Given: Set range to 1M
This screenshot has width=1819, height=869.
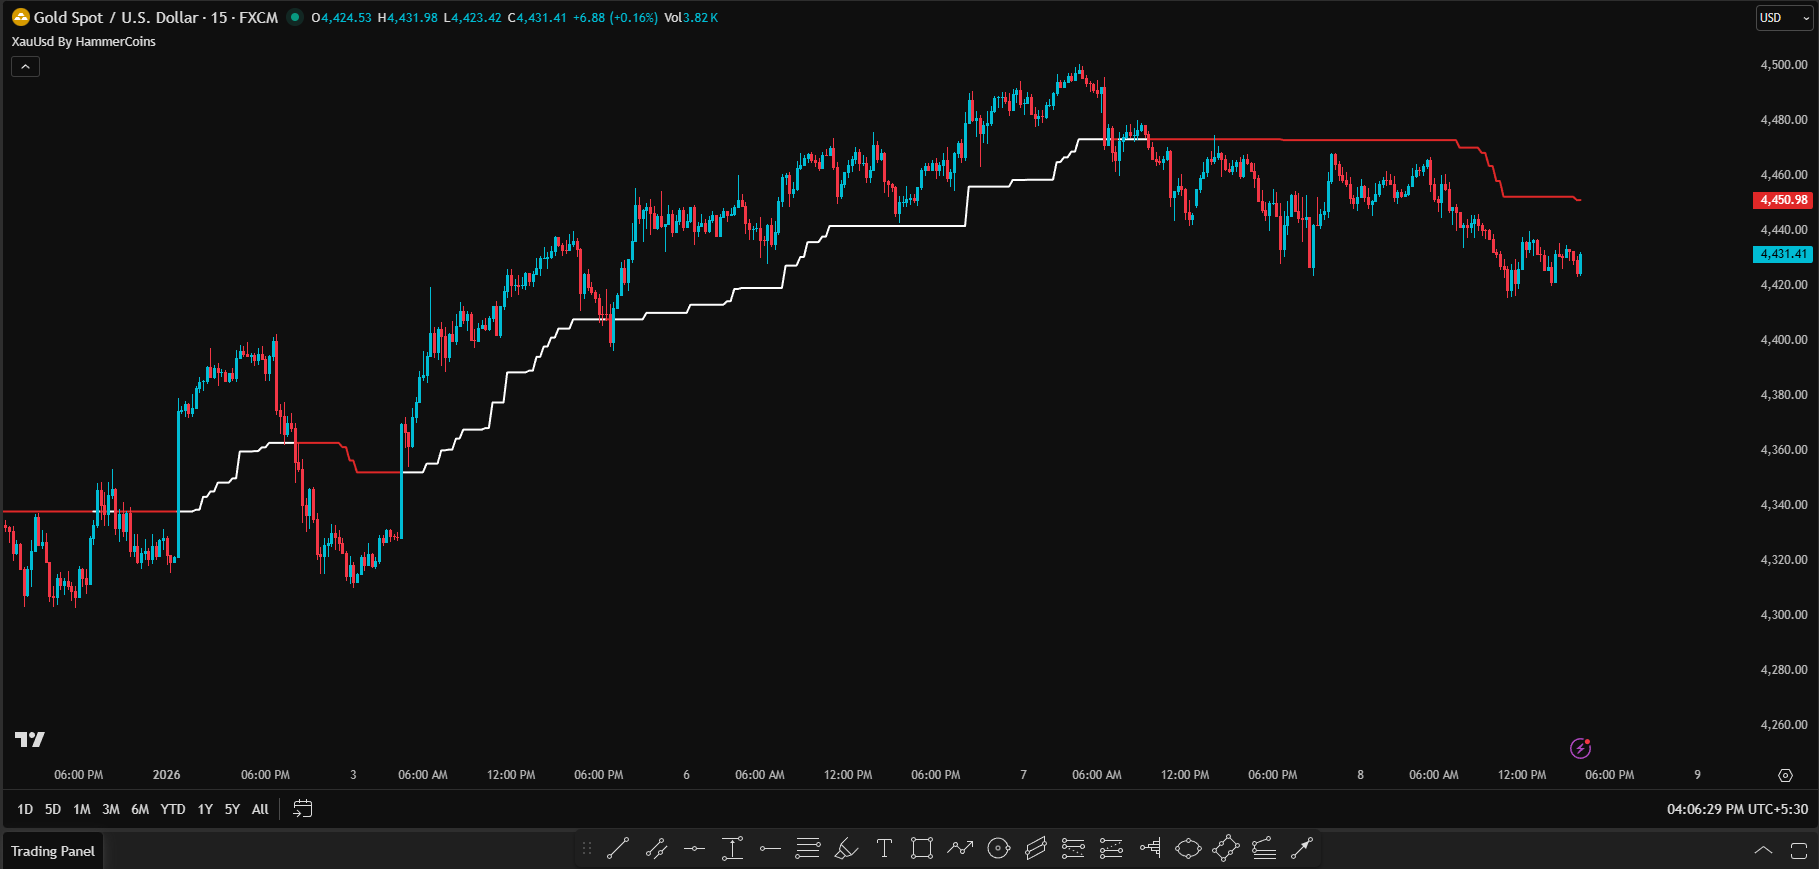Looking at the screenshot, I should click(x=82, y=809).
